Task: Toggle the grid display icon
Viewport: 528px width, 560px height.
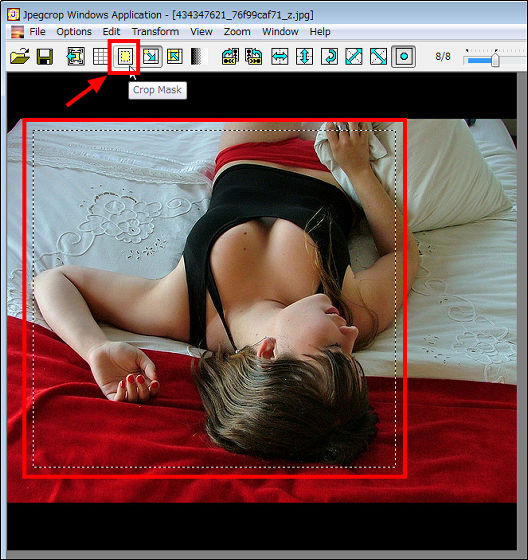Action: point(100,56)
